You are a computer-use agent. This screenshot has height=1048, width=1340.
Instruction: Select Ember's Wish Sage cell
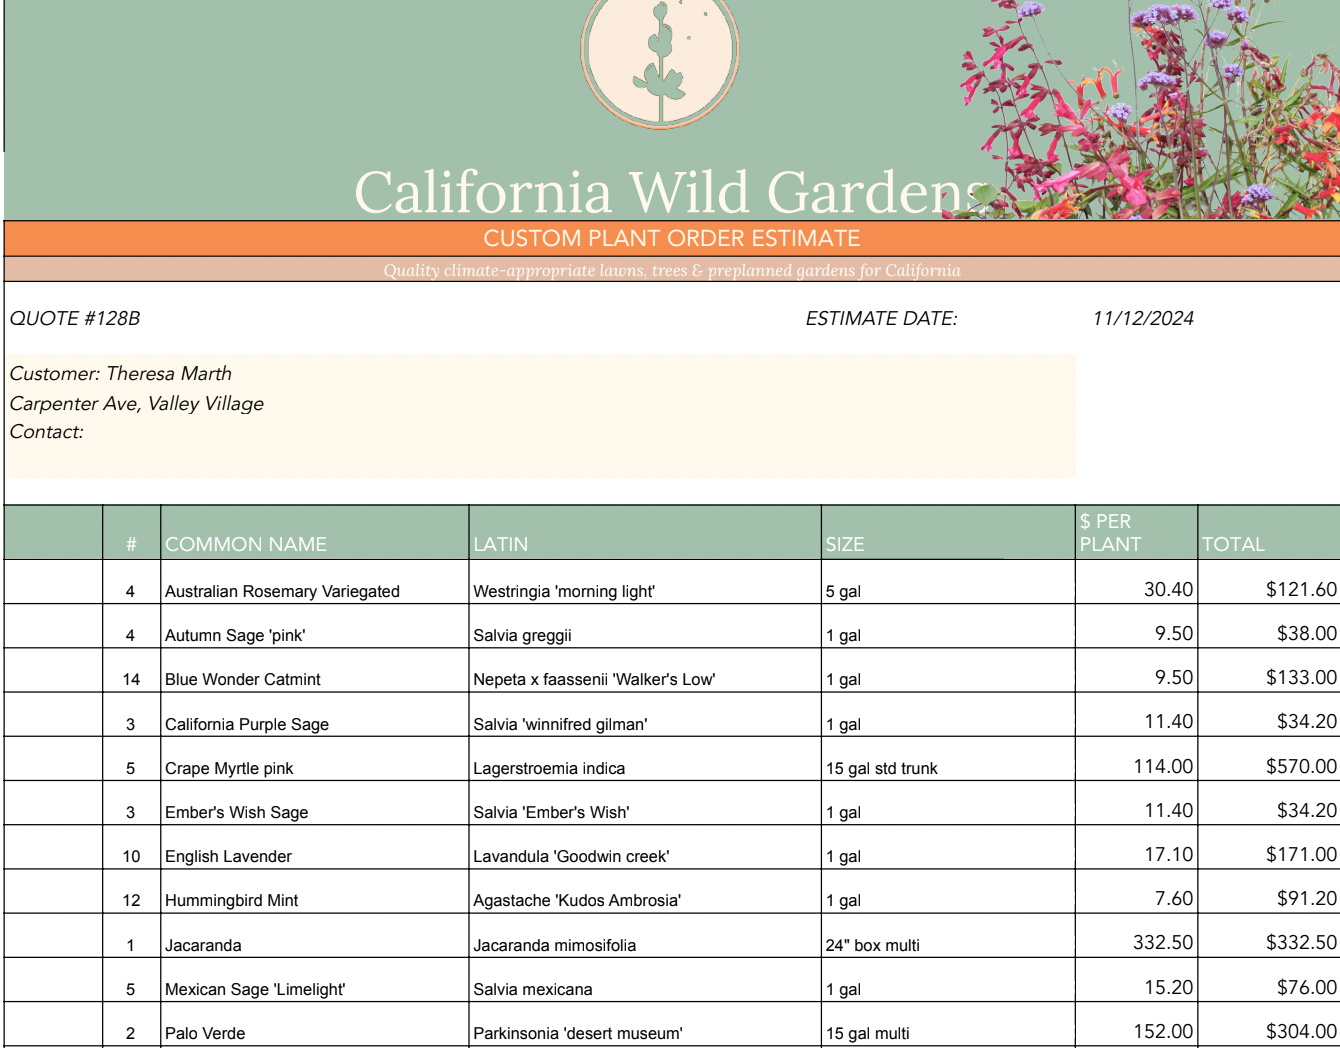[315, 803]
